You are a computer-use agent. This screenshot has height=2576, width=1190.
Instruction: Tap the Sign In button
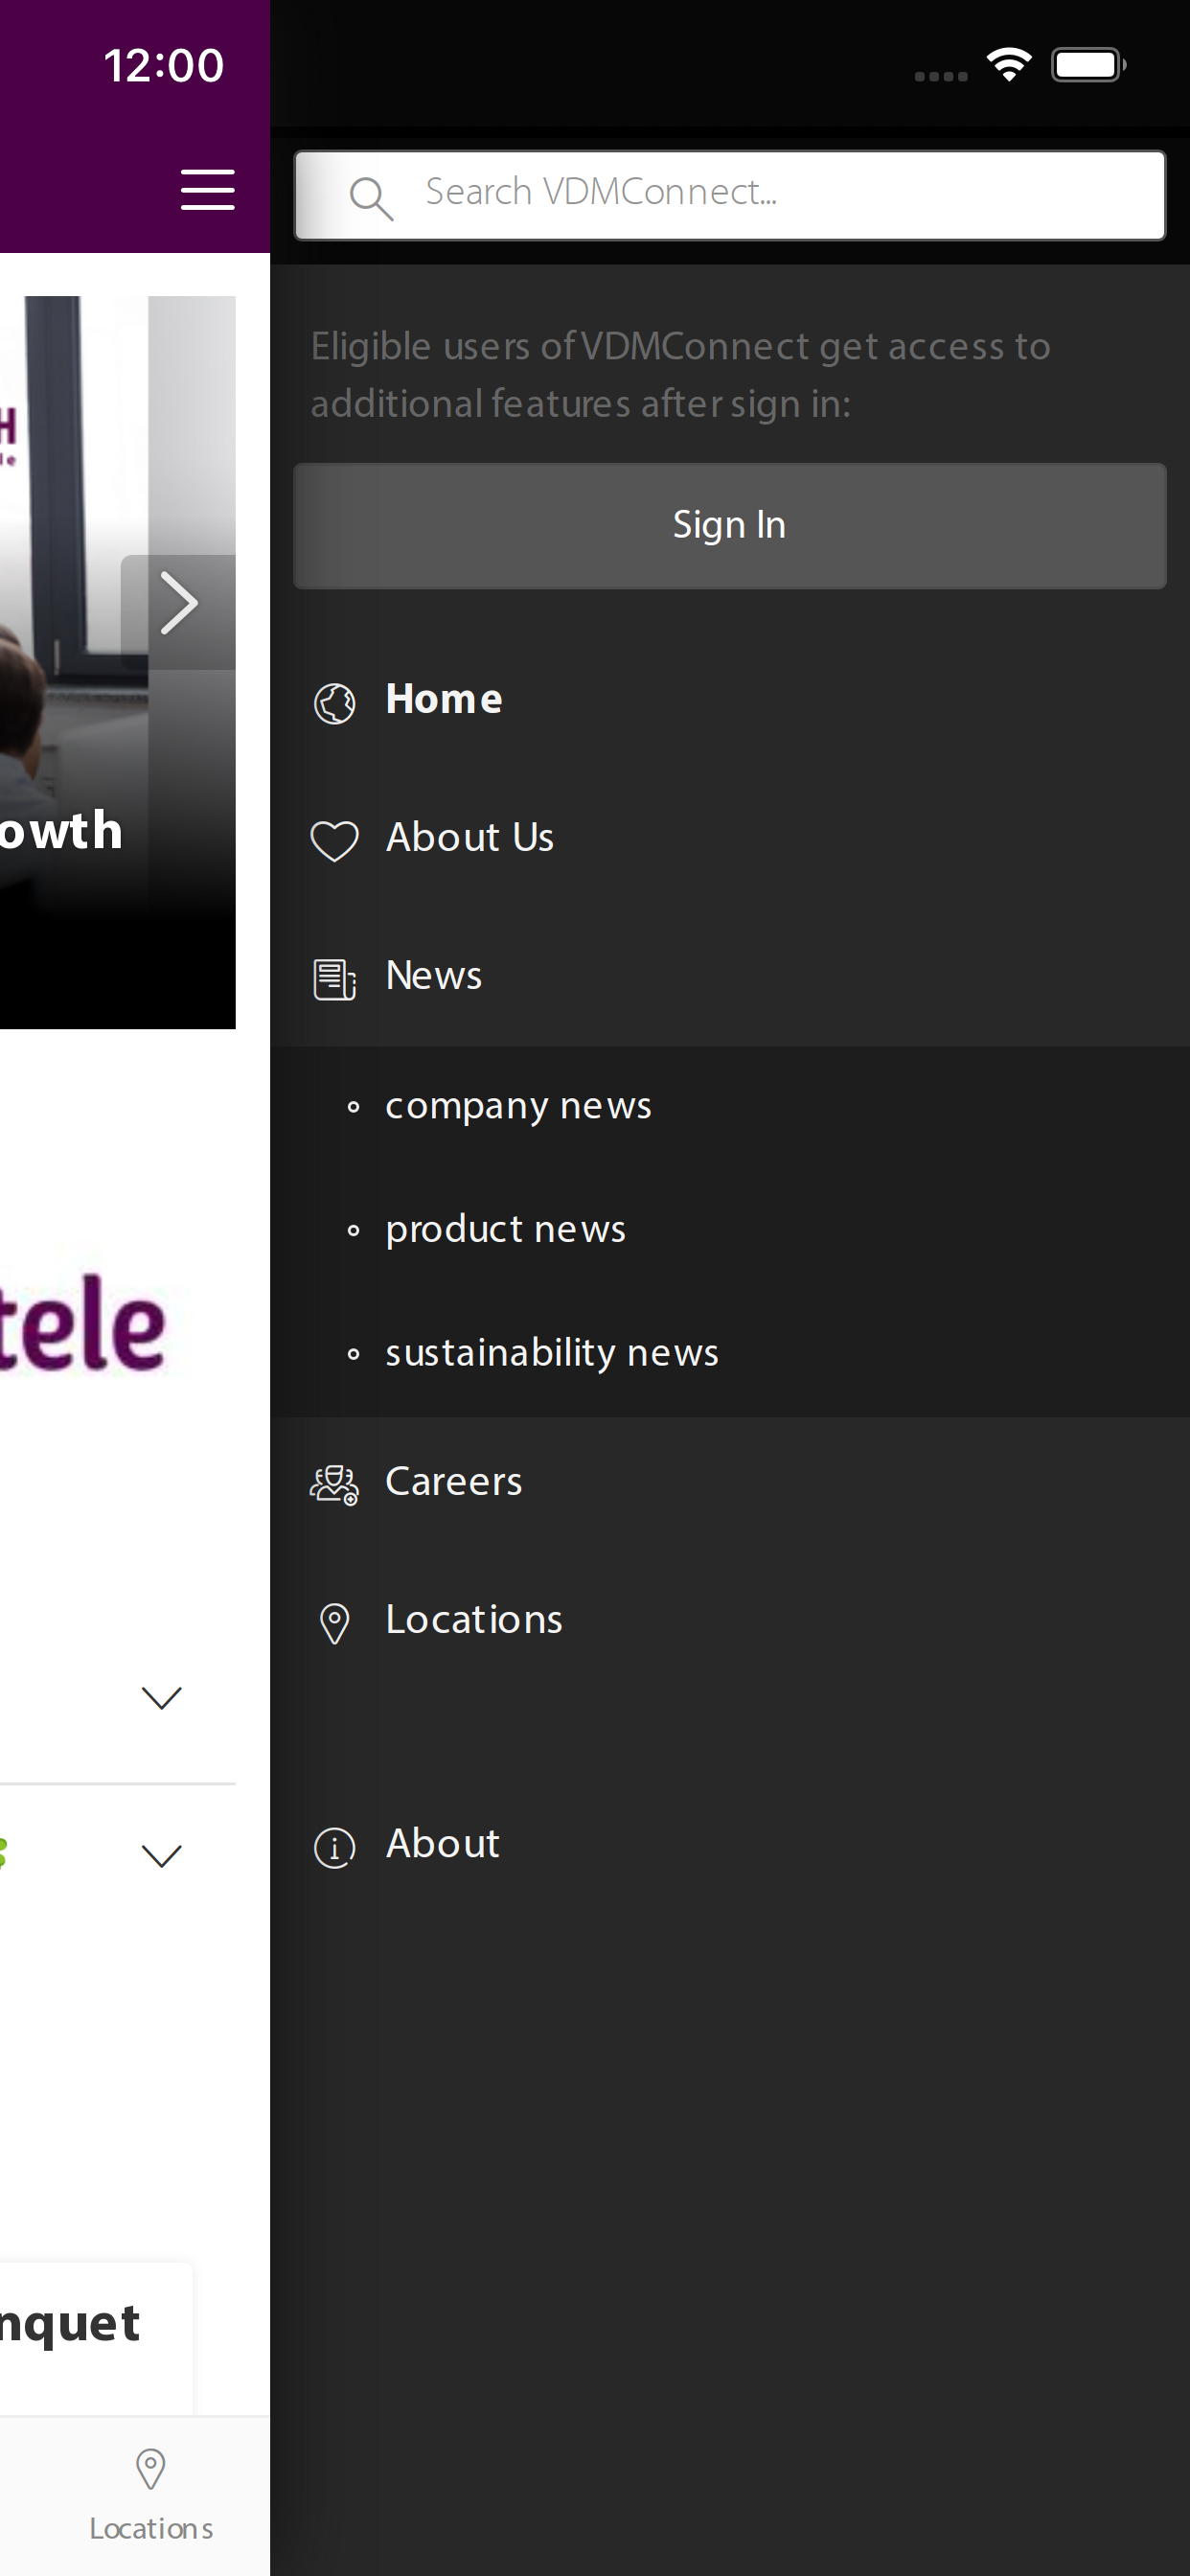[730, 525]
